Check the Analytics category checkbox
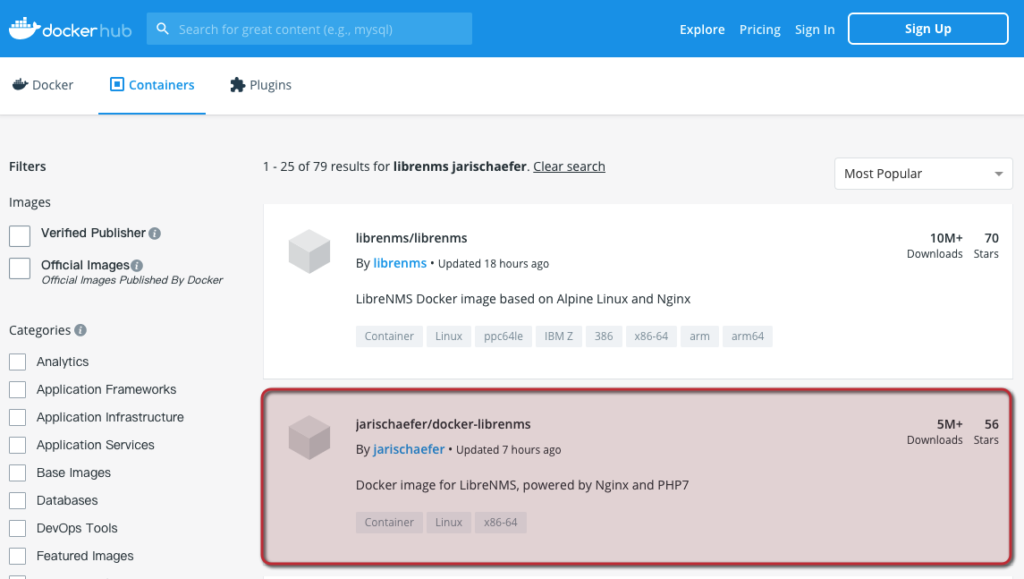 (18, 362)
